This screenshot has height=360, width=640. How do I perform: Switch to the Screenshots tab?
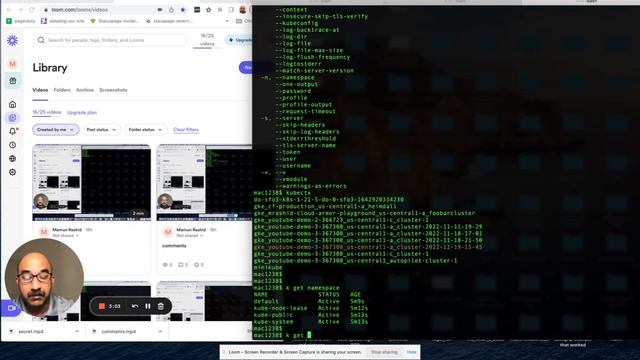113,90
